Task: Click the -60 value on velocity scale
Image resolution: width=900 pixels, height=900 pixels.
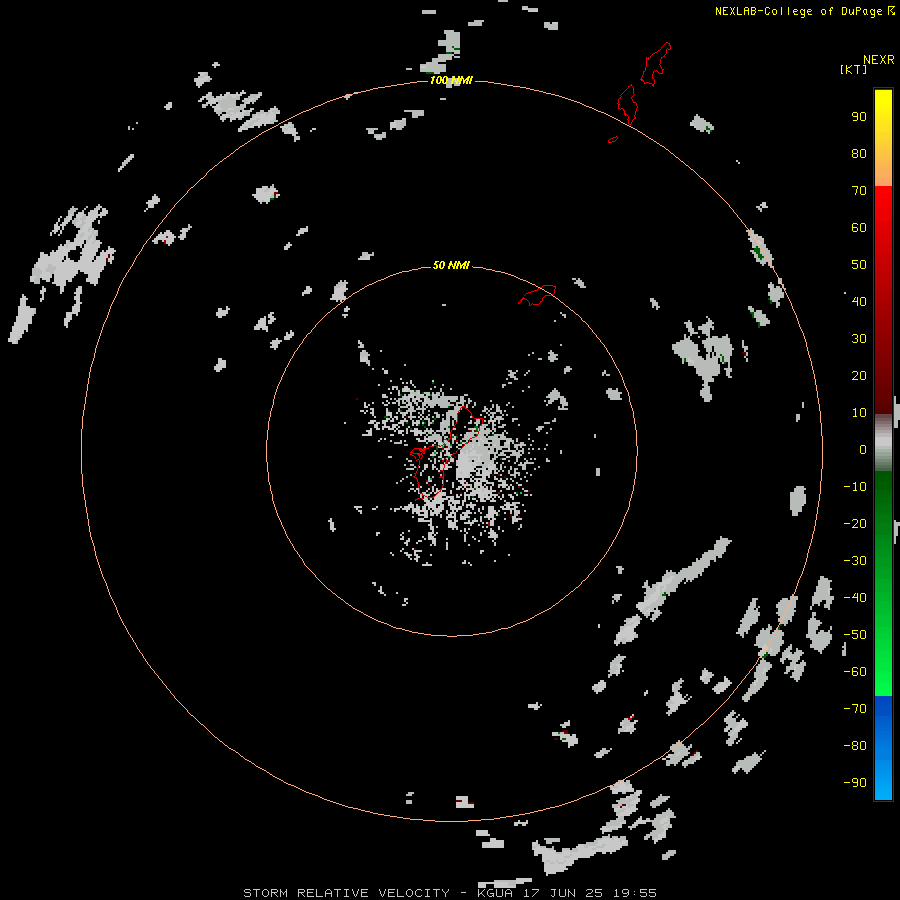Action: [x=855, y=672]
